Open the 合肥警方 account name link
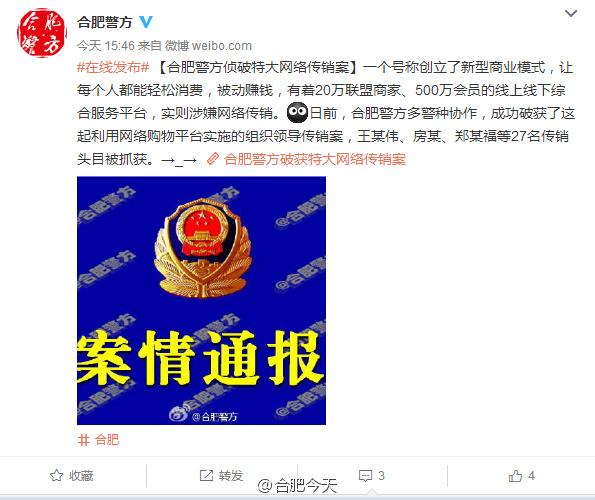 105,22
